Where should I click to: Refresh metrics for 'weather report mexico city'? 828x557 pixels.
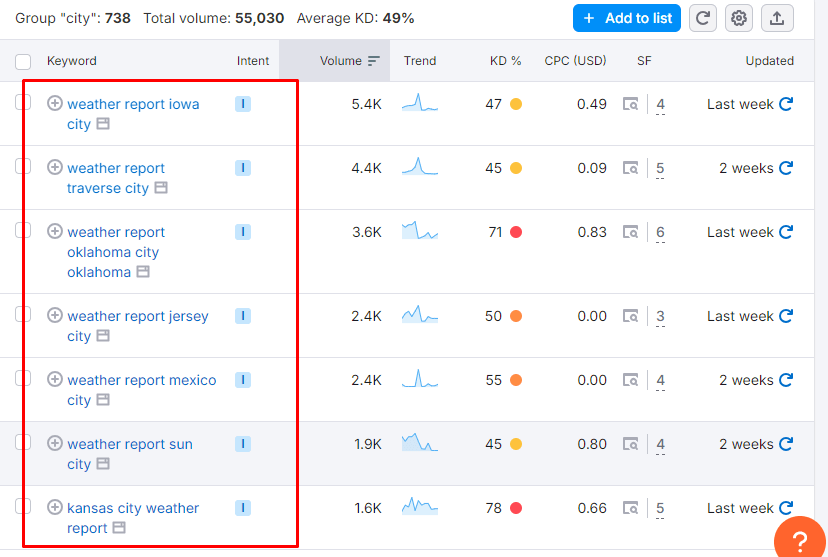[x=786, y=380]
